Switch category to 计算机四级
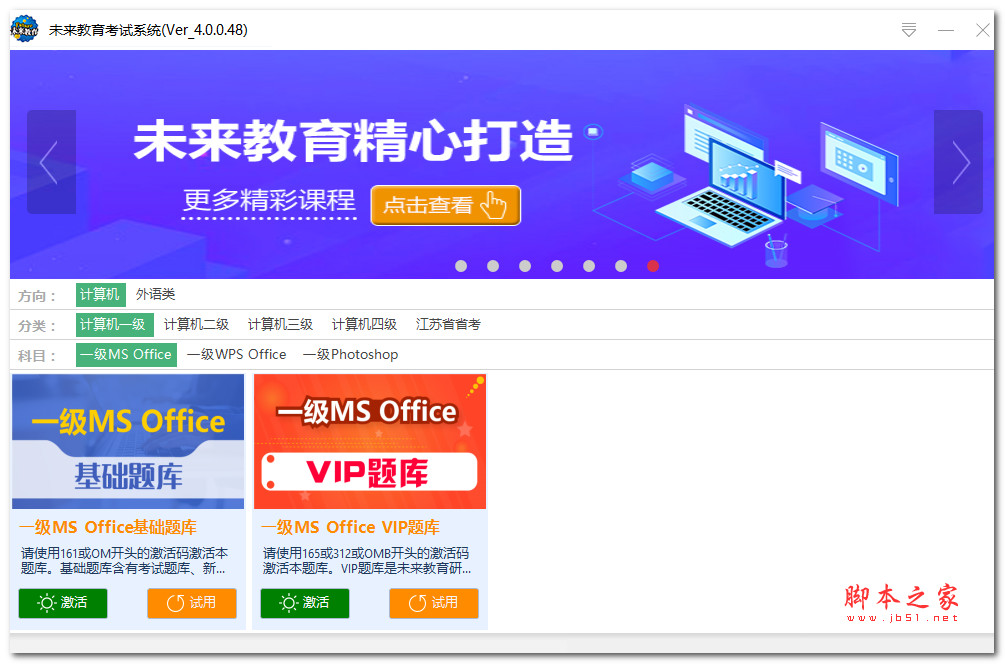 coord(364,325)
